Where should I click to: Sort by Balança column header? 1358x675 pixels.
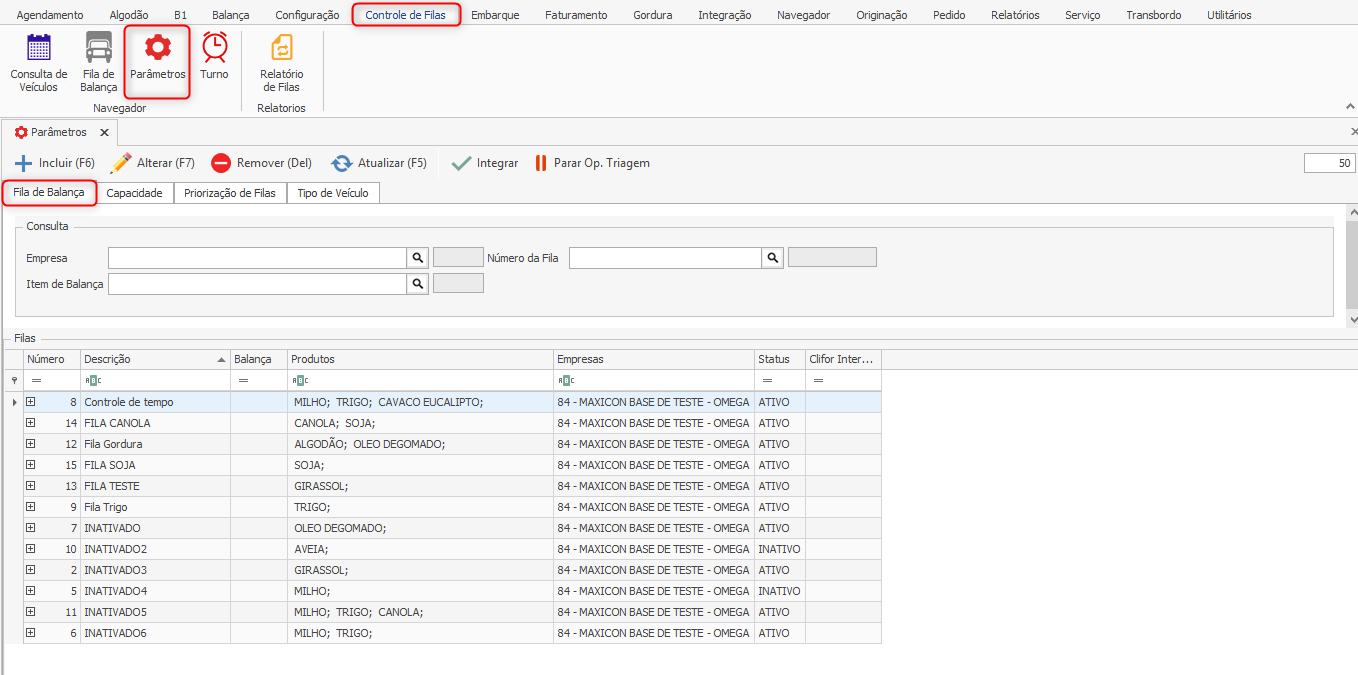pyautogui.click(x=259, y=359)
